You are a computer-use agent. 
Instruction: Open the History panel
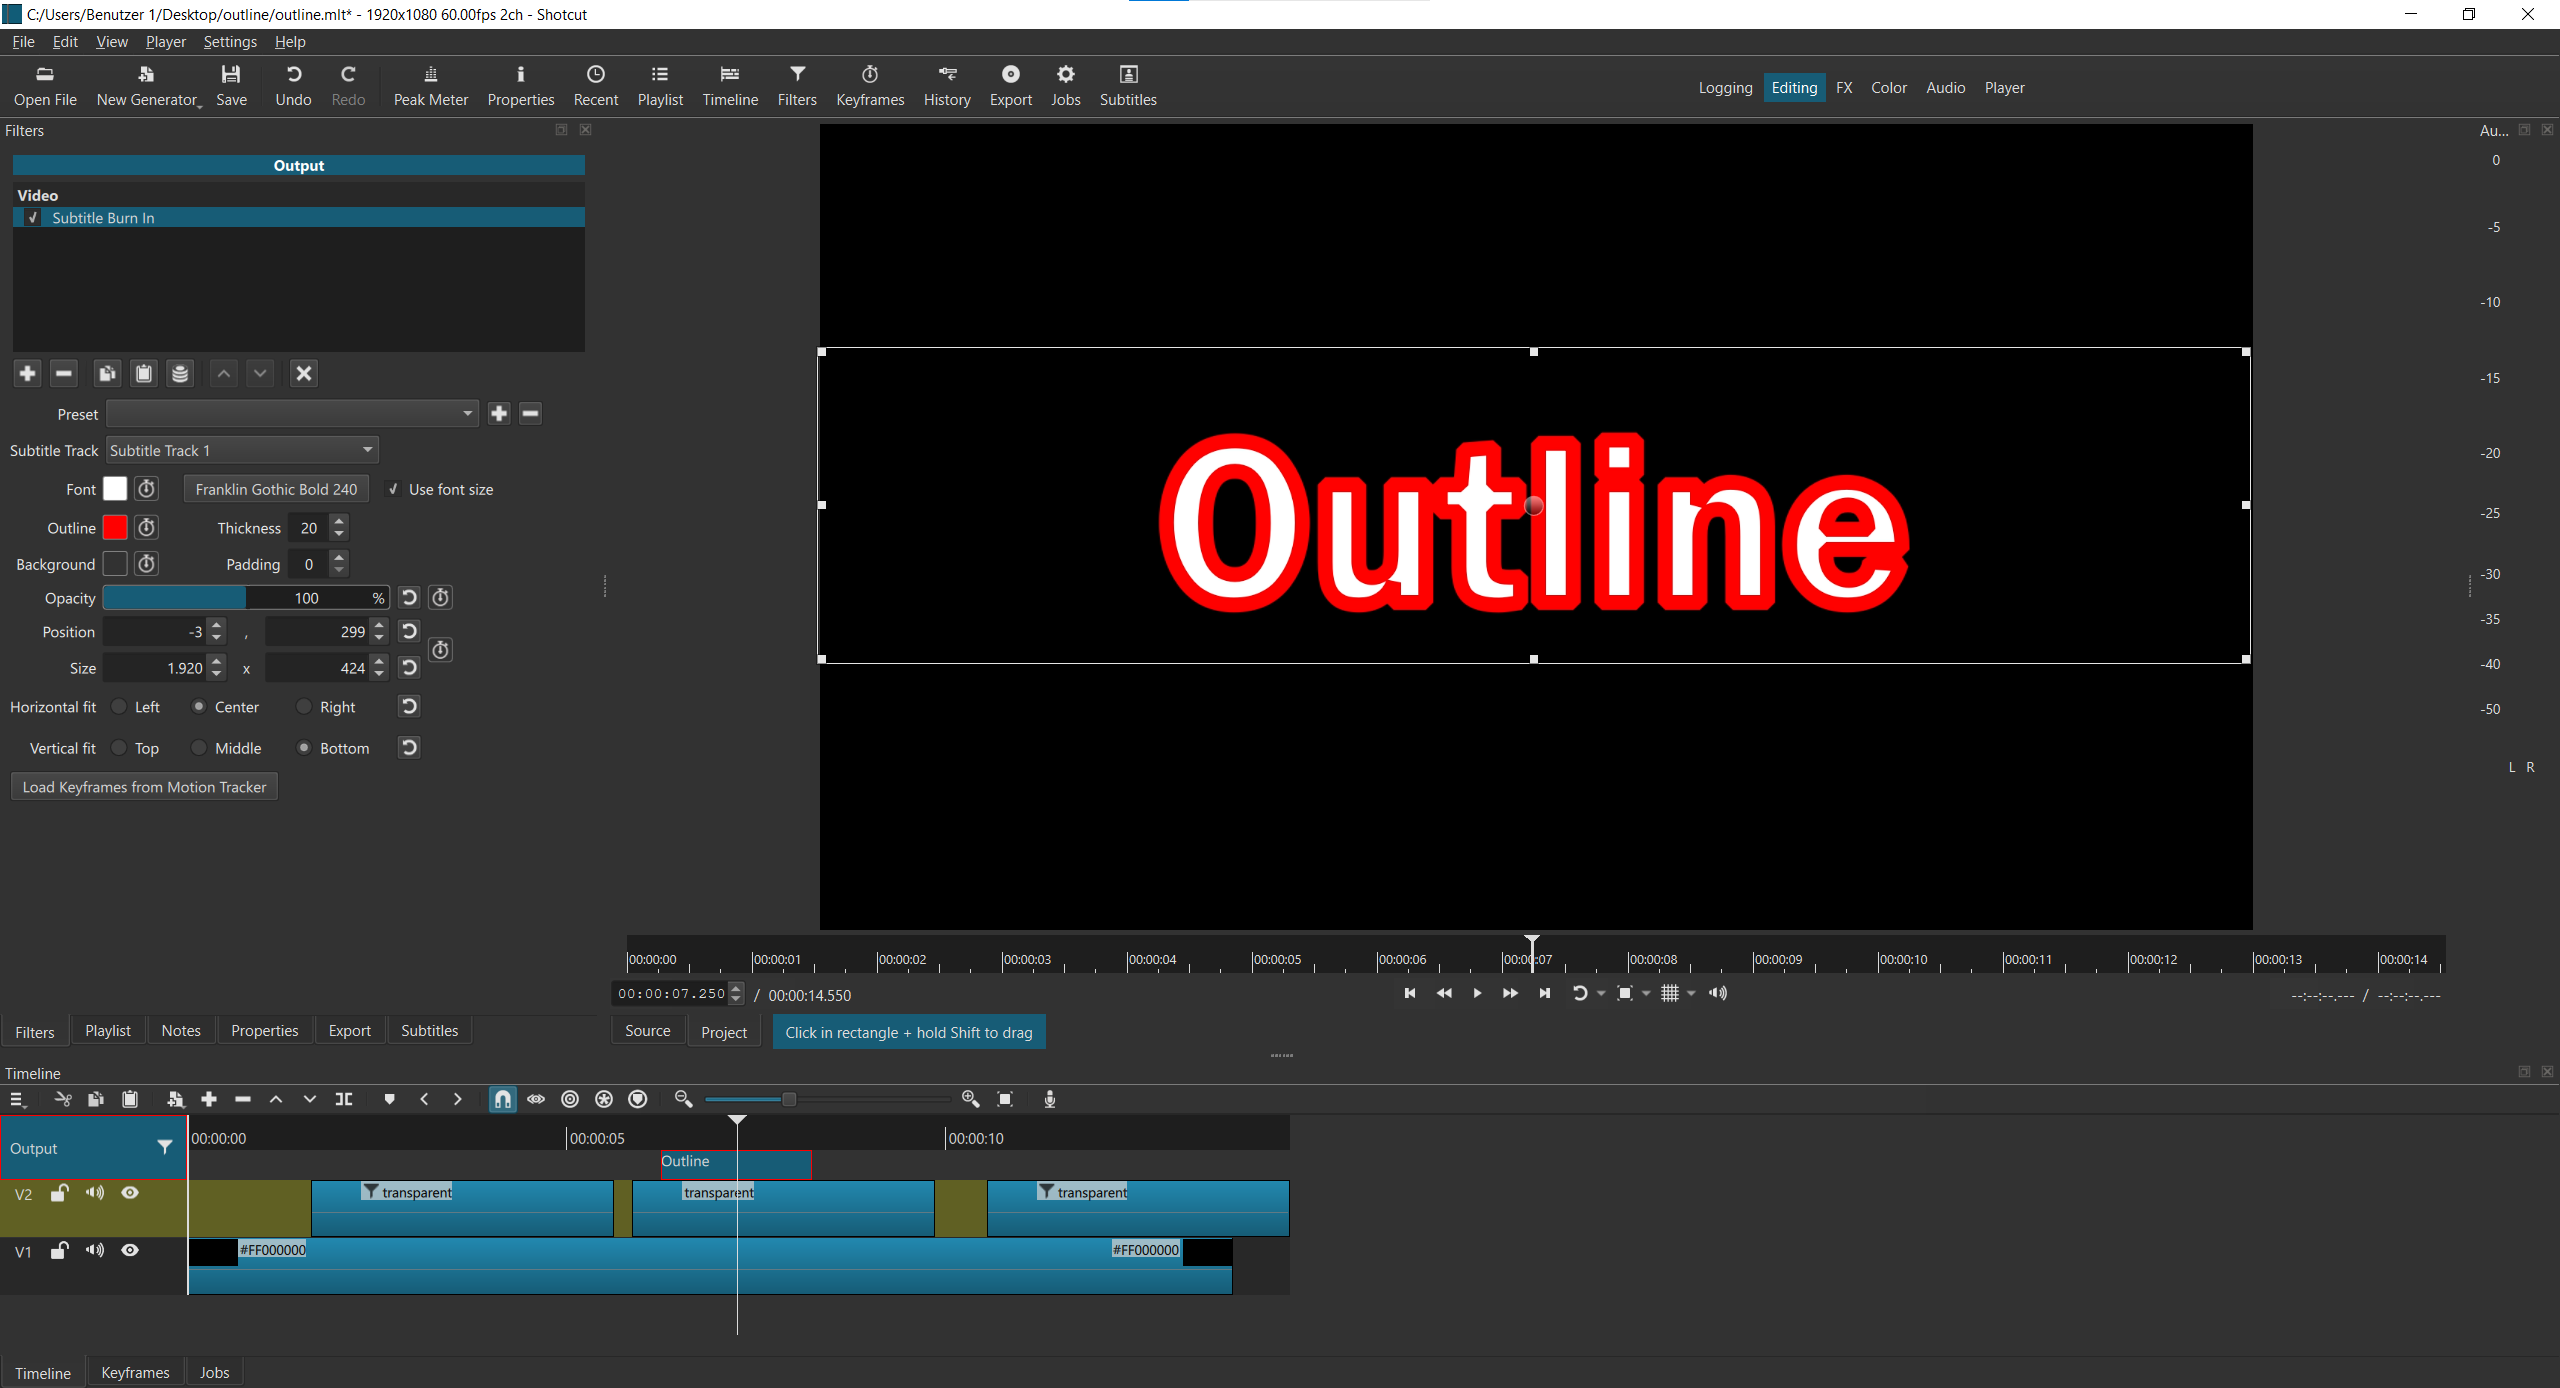coord(946,85)
